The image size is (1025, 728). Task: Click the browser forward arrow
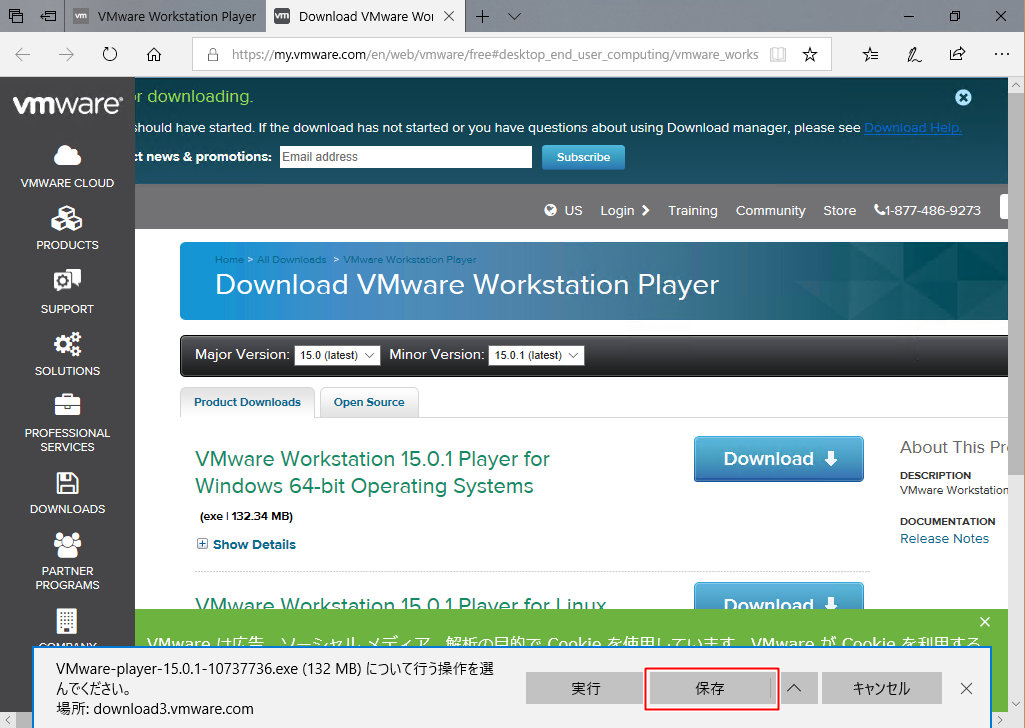pyautogui.click(x=66, y=54)
